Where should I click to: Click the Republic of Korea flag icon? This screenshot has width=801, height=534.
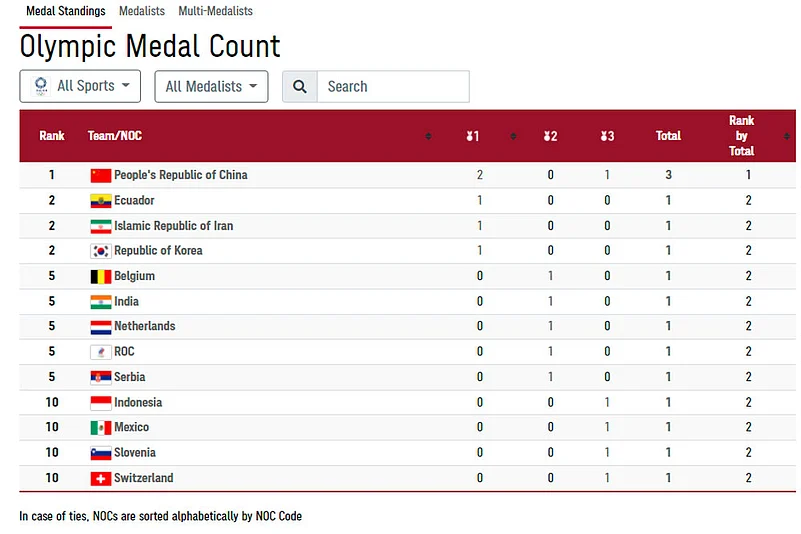[101, 251]
